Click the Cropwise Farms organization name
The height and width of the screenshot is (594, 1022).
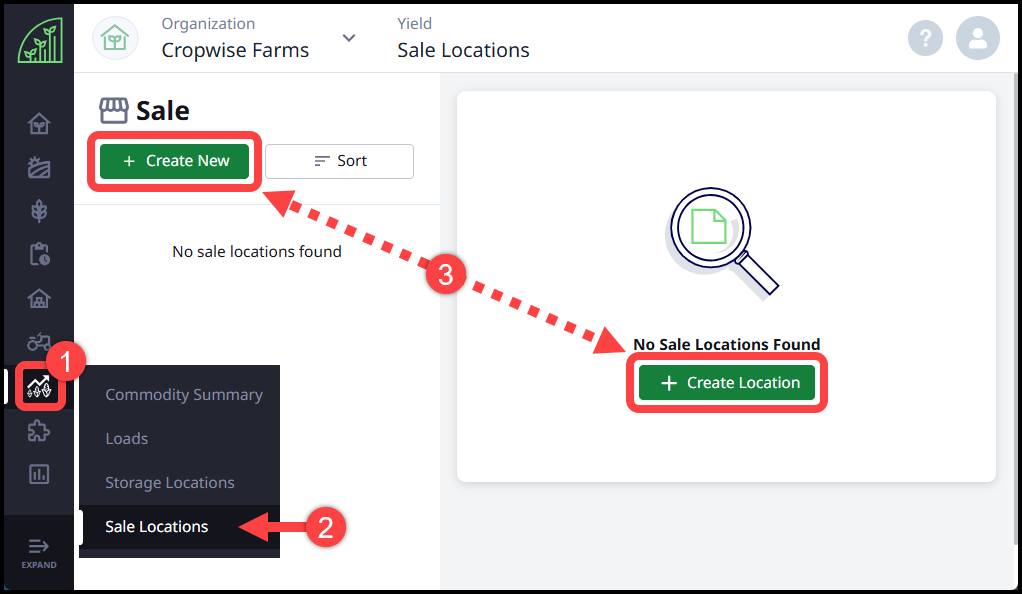click(x=235, y=50)
